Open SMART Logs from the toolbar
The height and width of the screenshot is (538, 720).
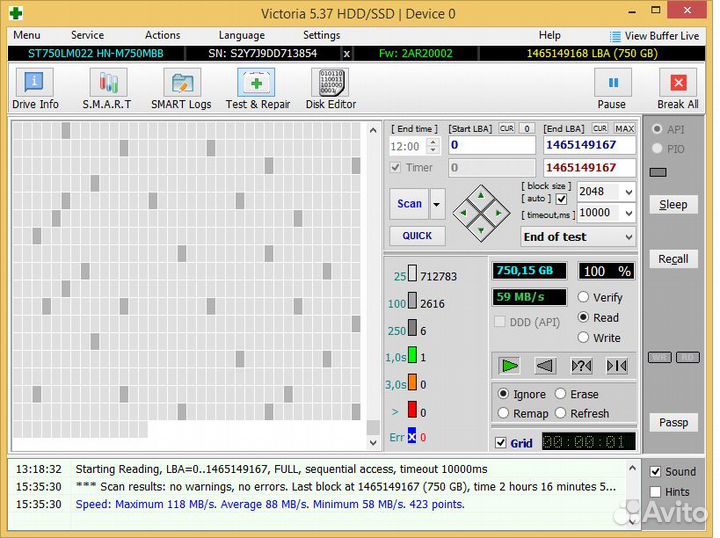(181, 89)
